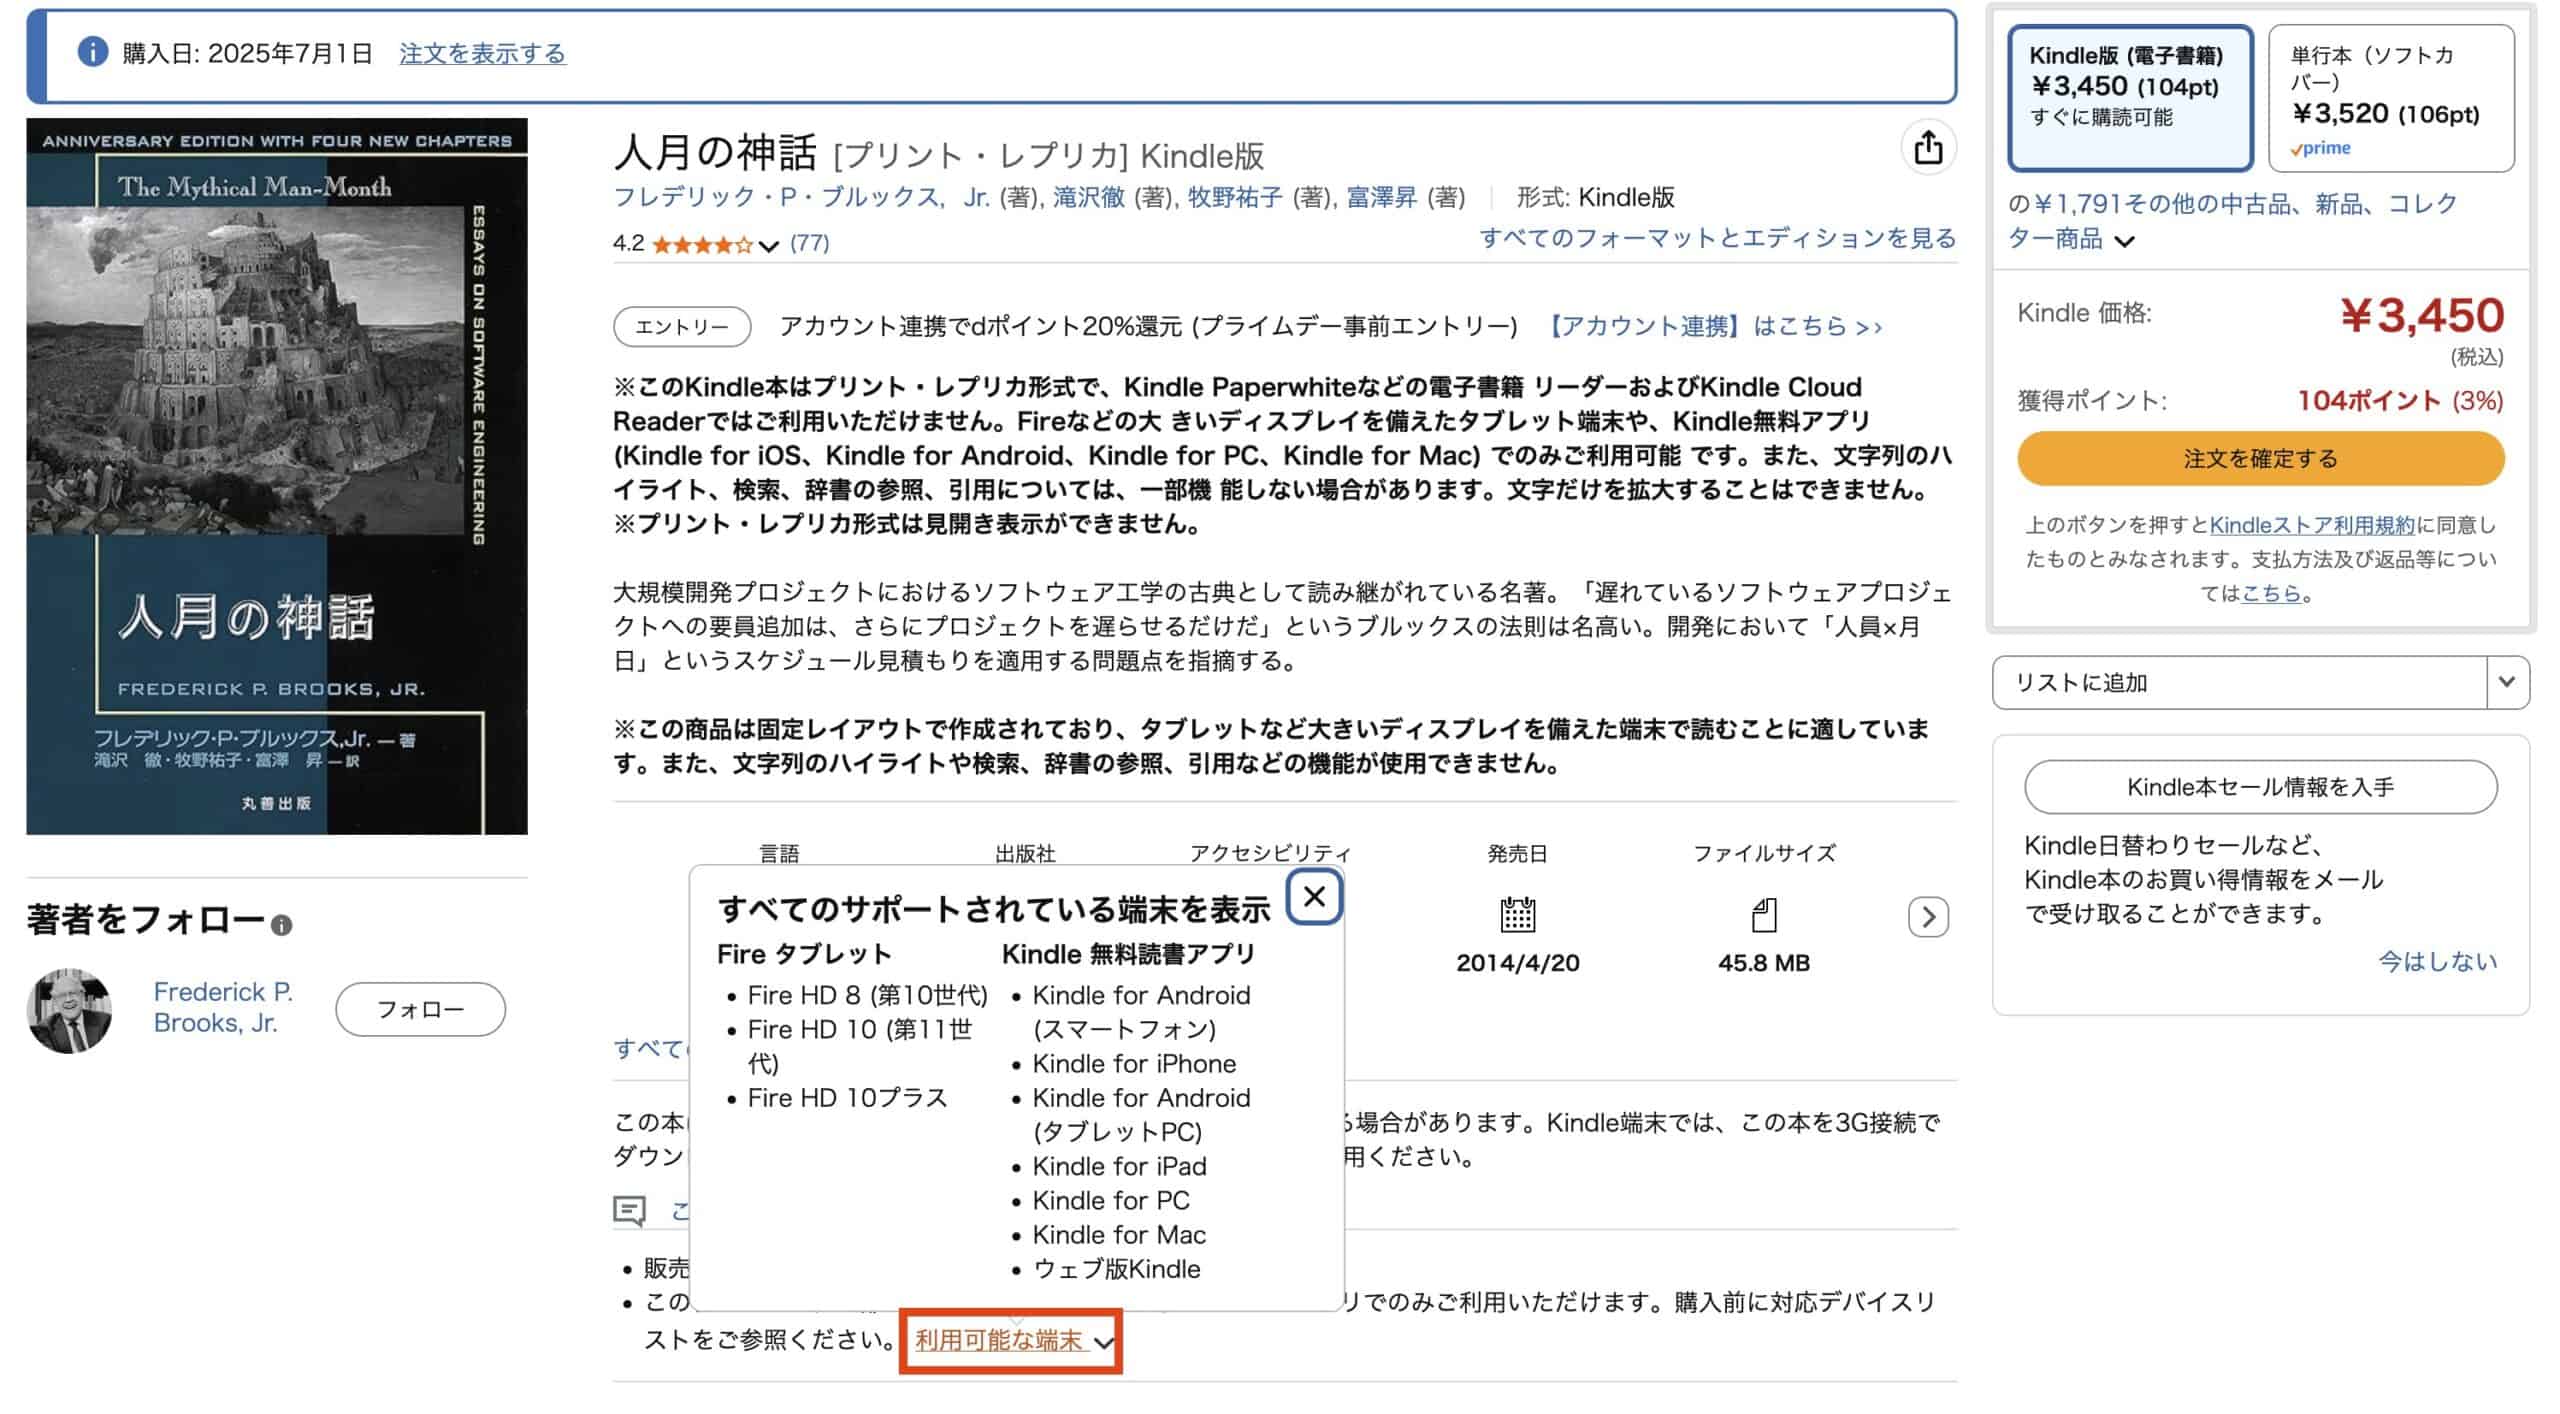
Task: Click the ¥3,450 Kindle price
Action: (x=2422, y=316)
